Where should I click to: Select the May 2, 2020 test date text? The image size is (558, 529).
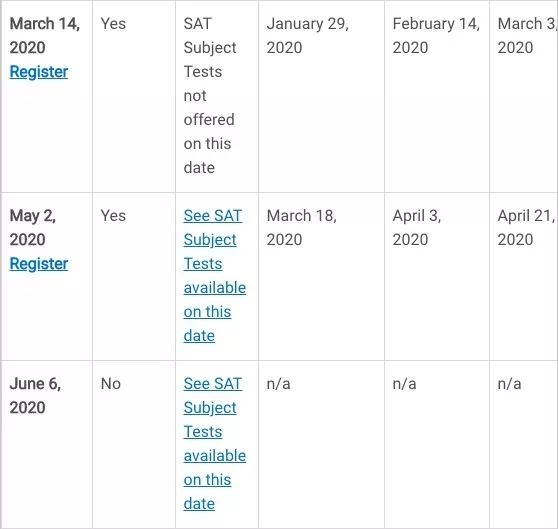[x=32, y=227]
